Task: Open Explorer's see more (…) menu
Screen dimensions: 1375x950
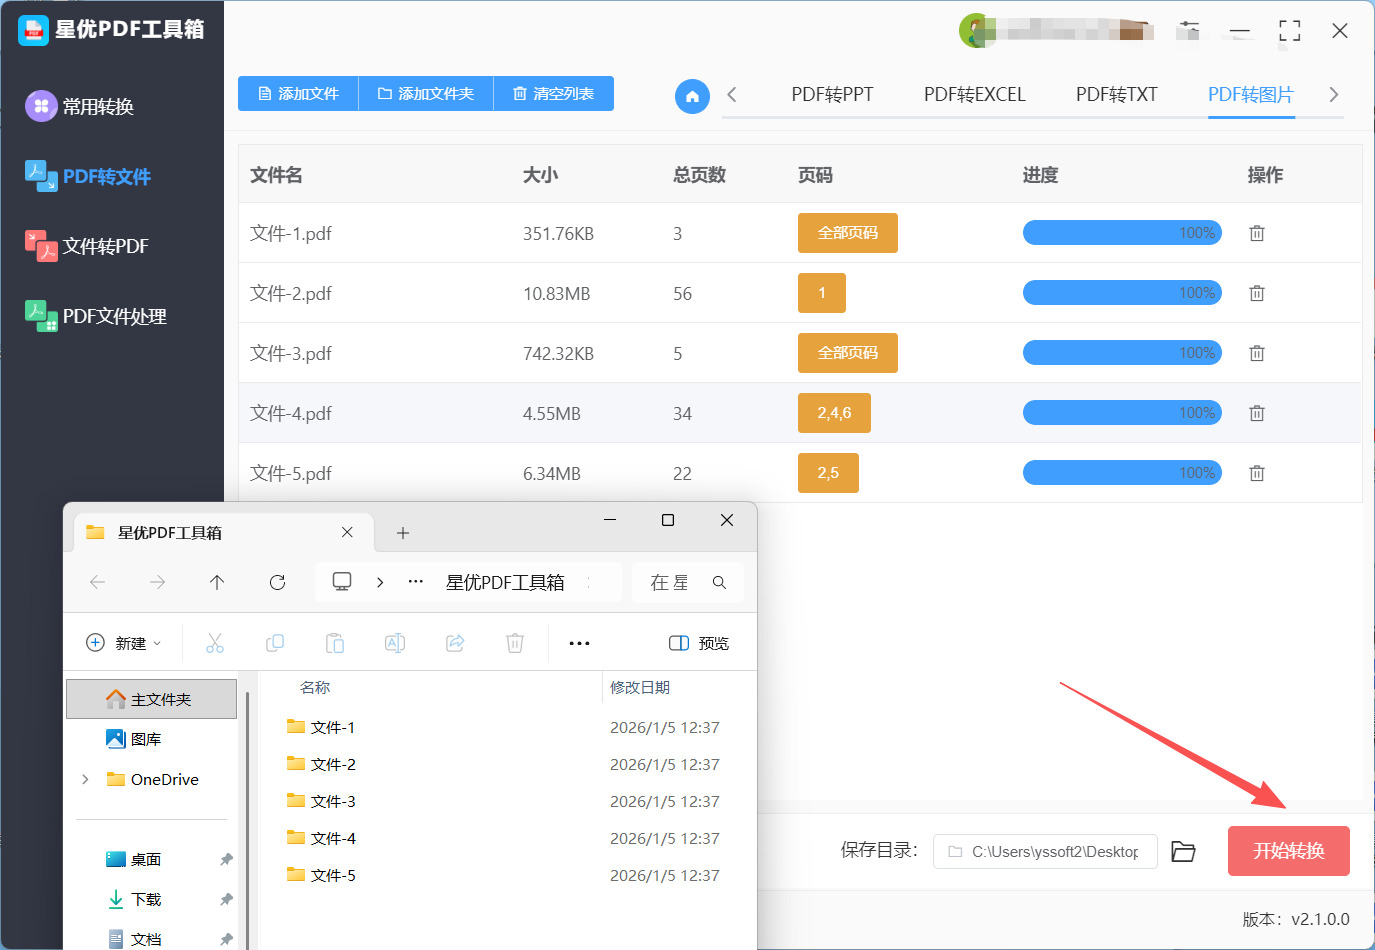Action: (579, 643)
